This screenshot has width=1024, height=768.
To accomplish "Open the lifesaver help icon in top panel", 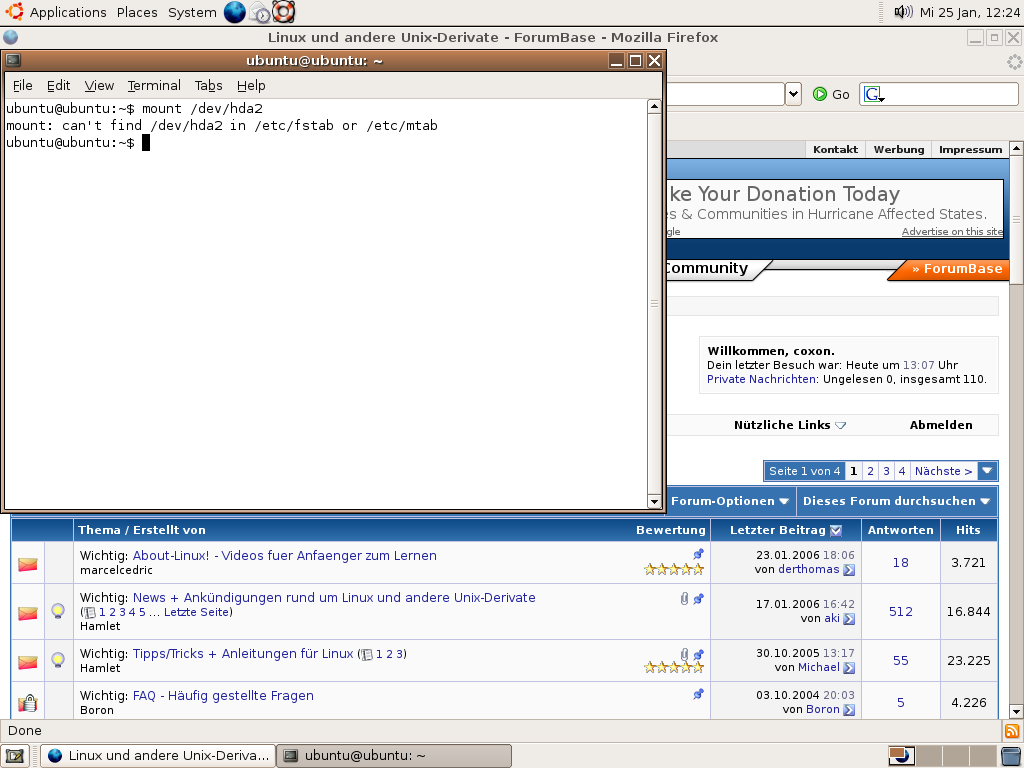I will tap(283, 12).
